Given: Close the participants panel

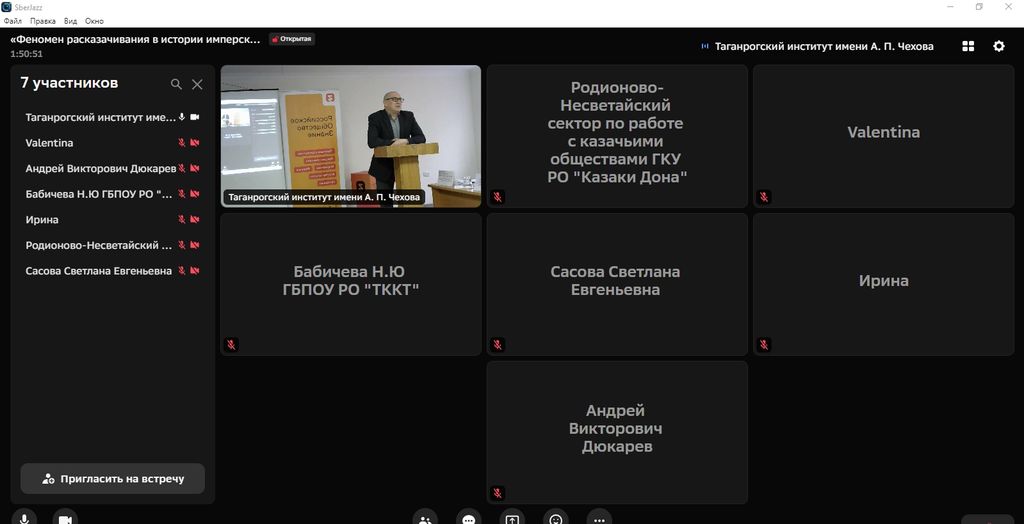Looking at the screenshot, I should tap(197, 85).
